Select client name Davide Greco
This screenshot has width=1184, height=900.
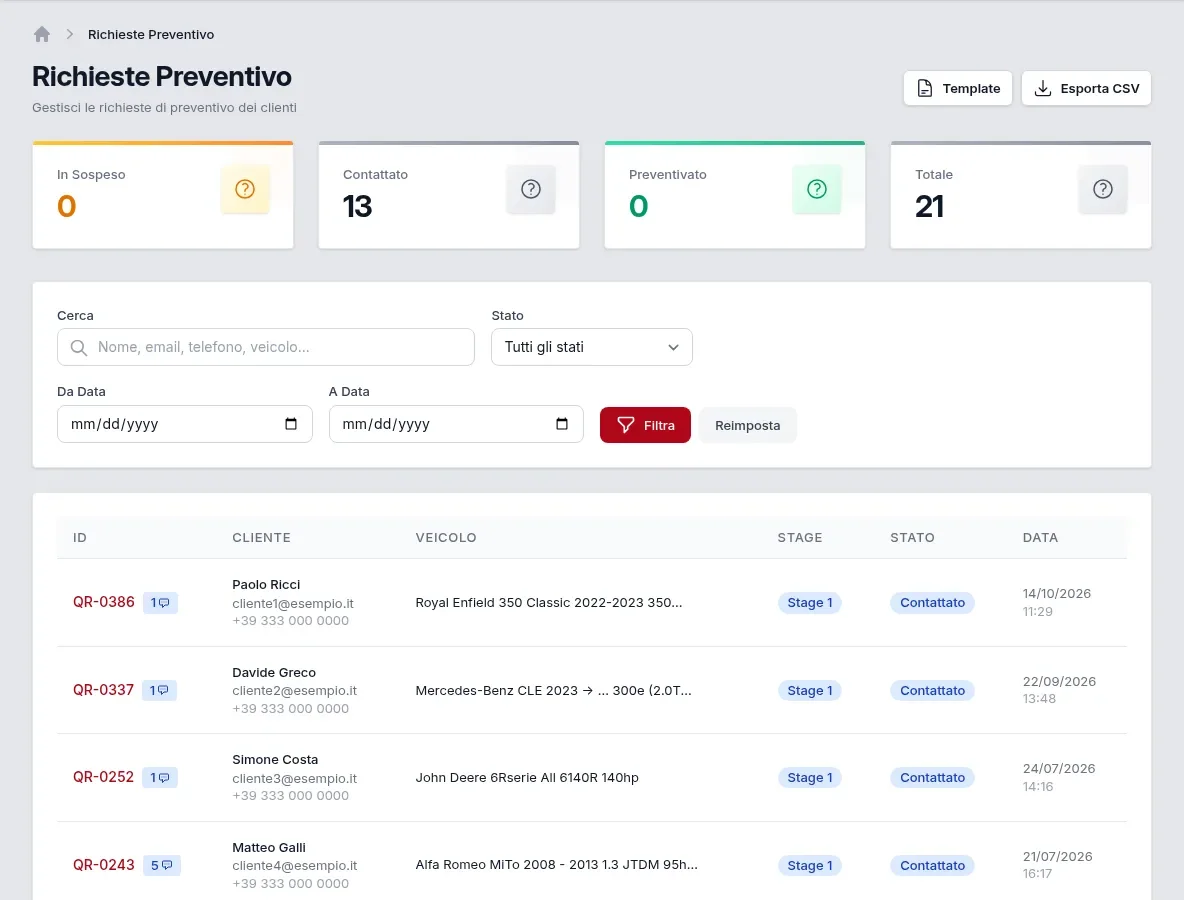pos(274,672)
